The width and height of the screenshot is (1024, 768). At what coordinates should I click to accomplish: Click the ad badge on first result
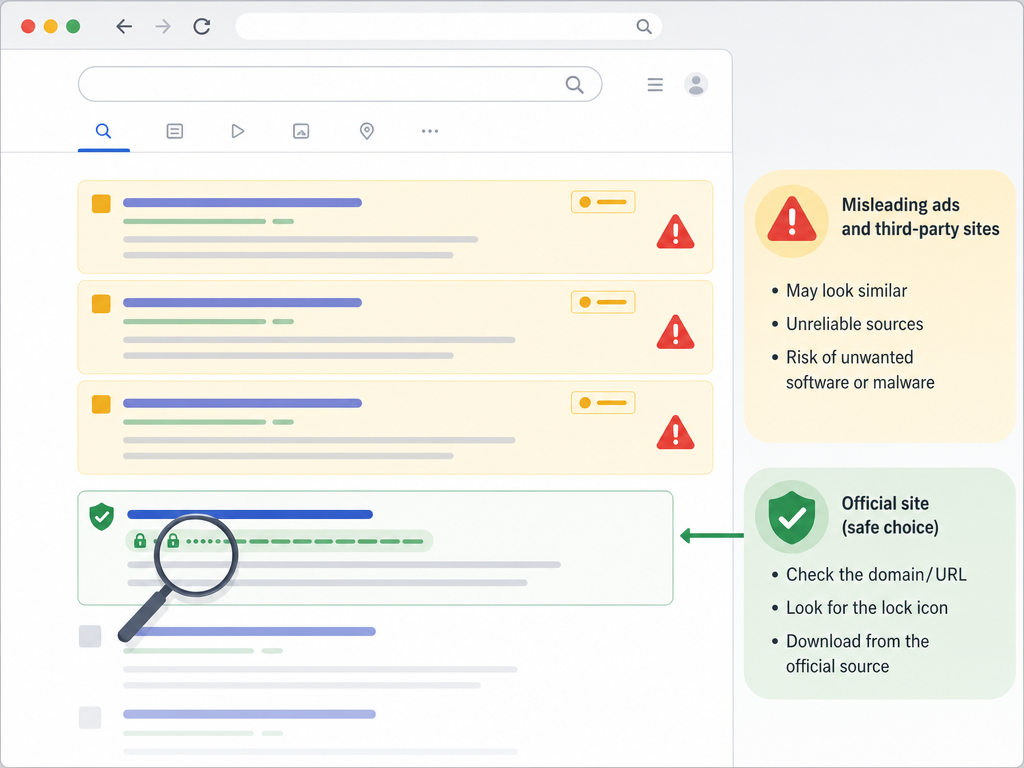click(603, 202)
